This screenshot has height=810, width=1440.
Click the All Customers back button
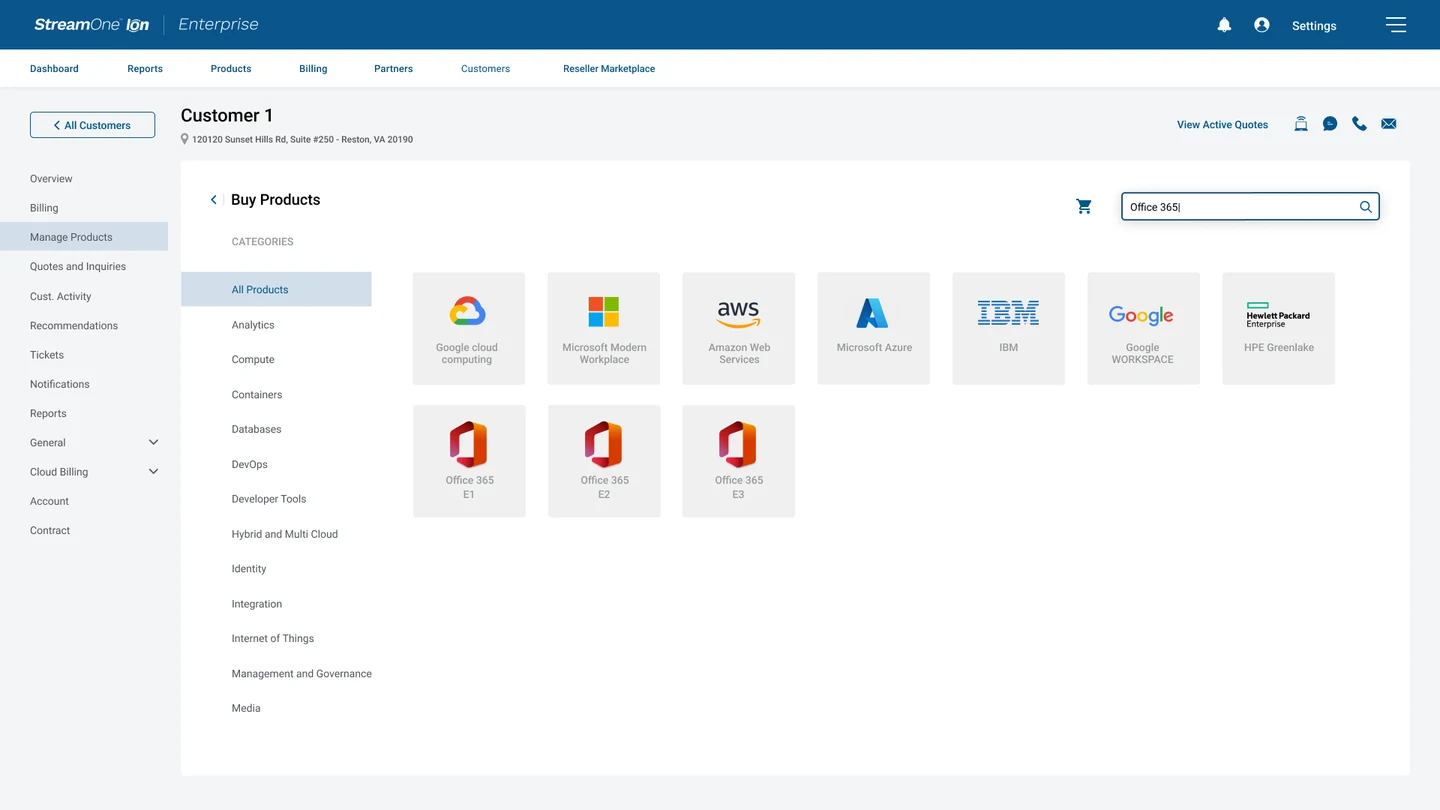[x=92, y=125]
